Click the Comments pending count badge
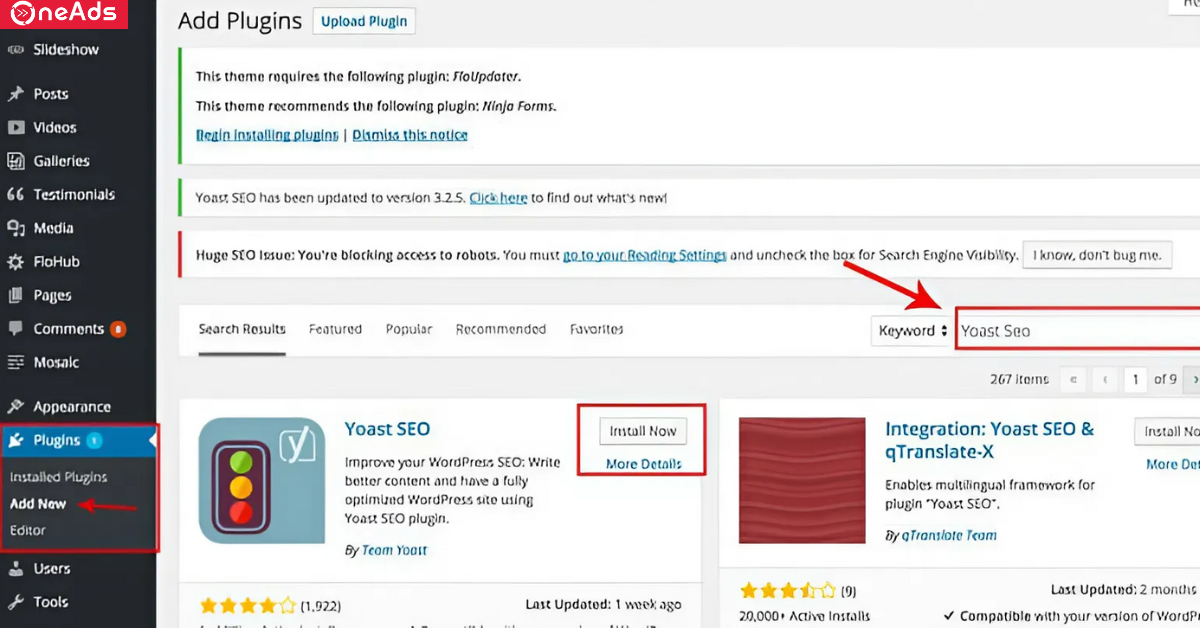The image size is (1200, 628). coord(118,329)
